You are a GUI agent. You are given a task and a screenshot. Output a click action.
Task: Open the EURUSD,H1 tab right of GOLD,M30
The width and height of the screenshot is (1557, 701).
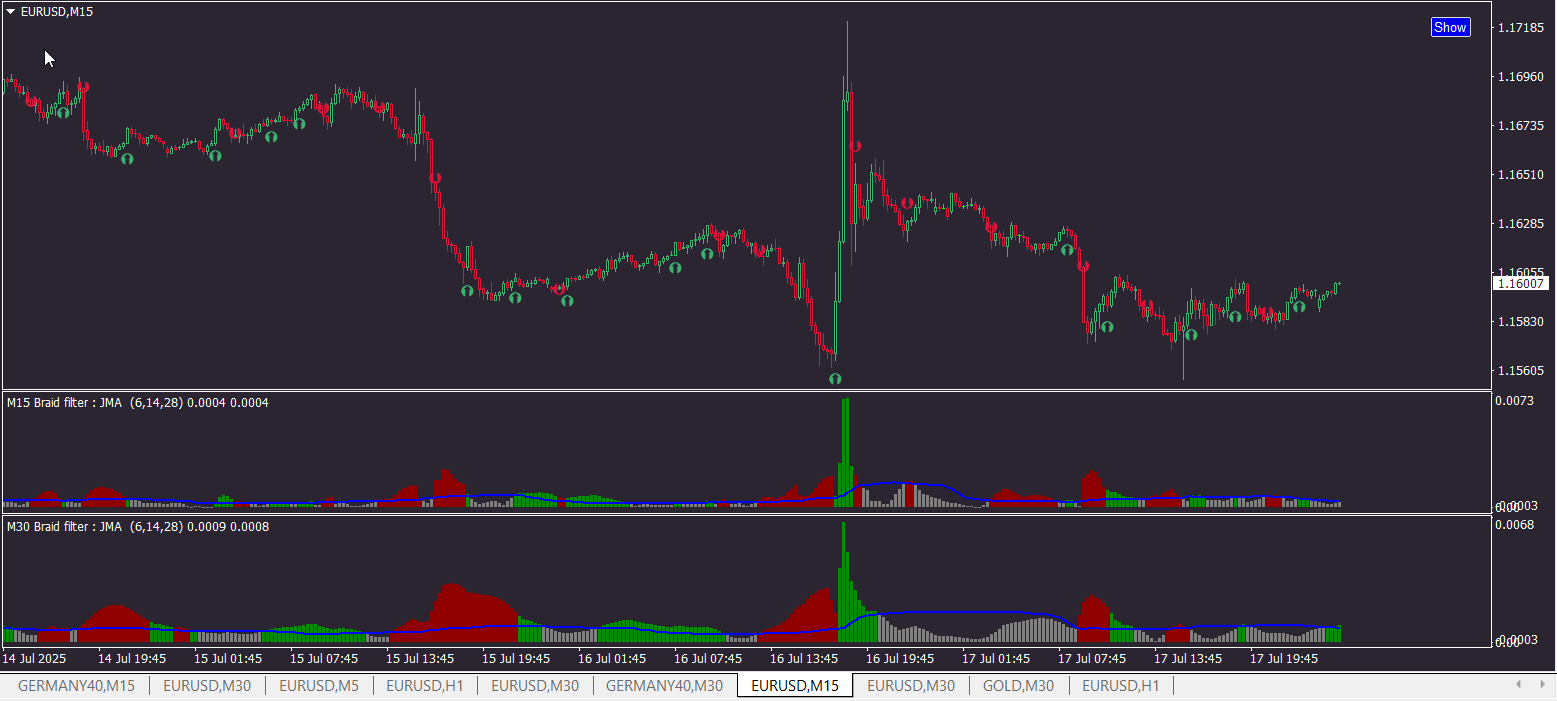(1121, 685)
